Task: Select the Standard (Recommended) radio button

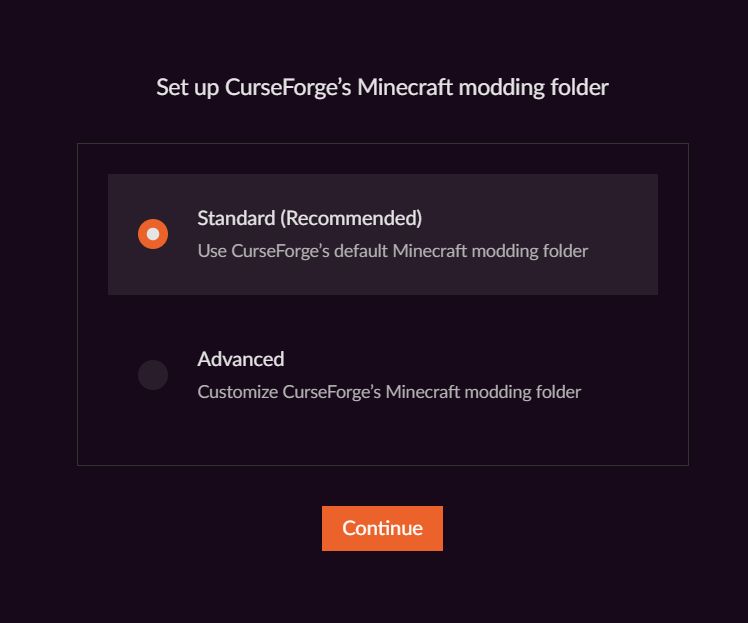Action: tap(153, 234)
